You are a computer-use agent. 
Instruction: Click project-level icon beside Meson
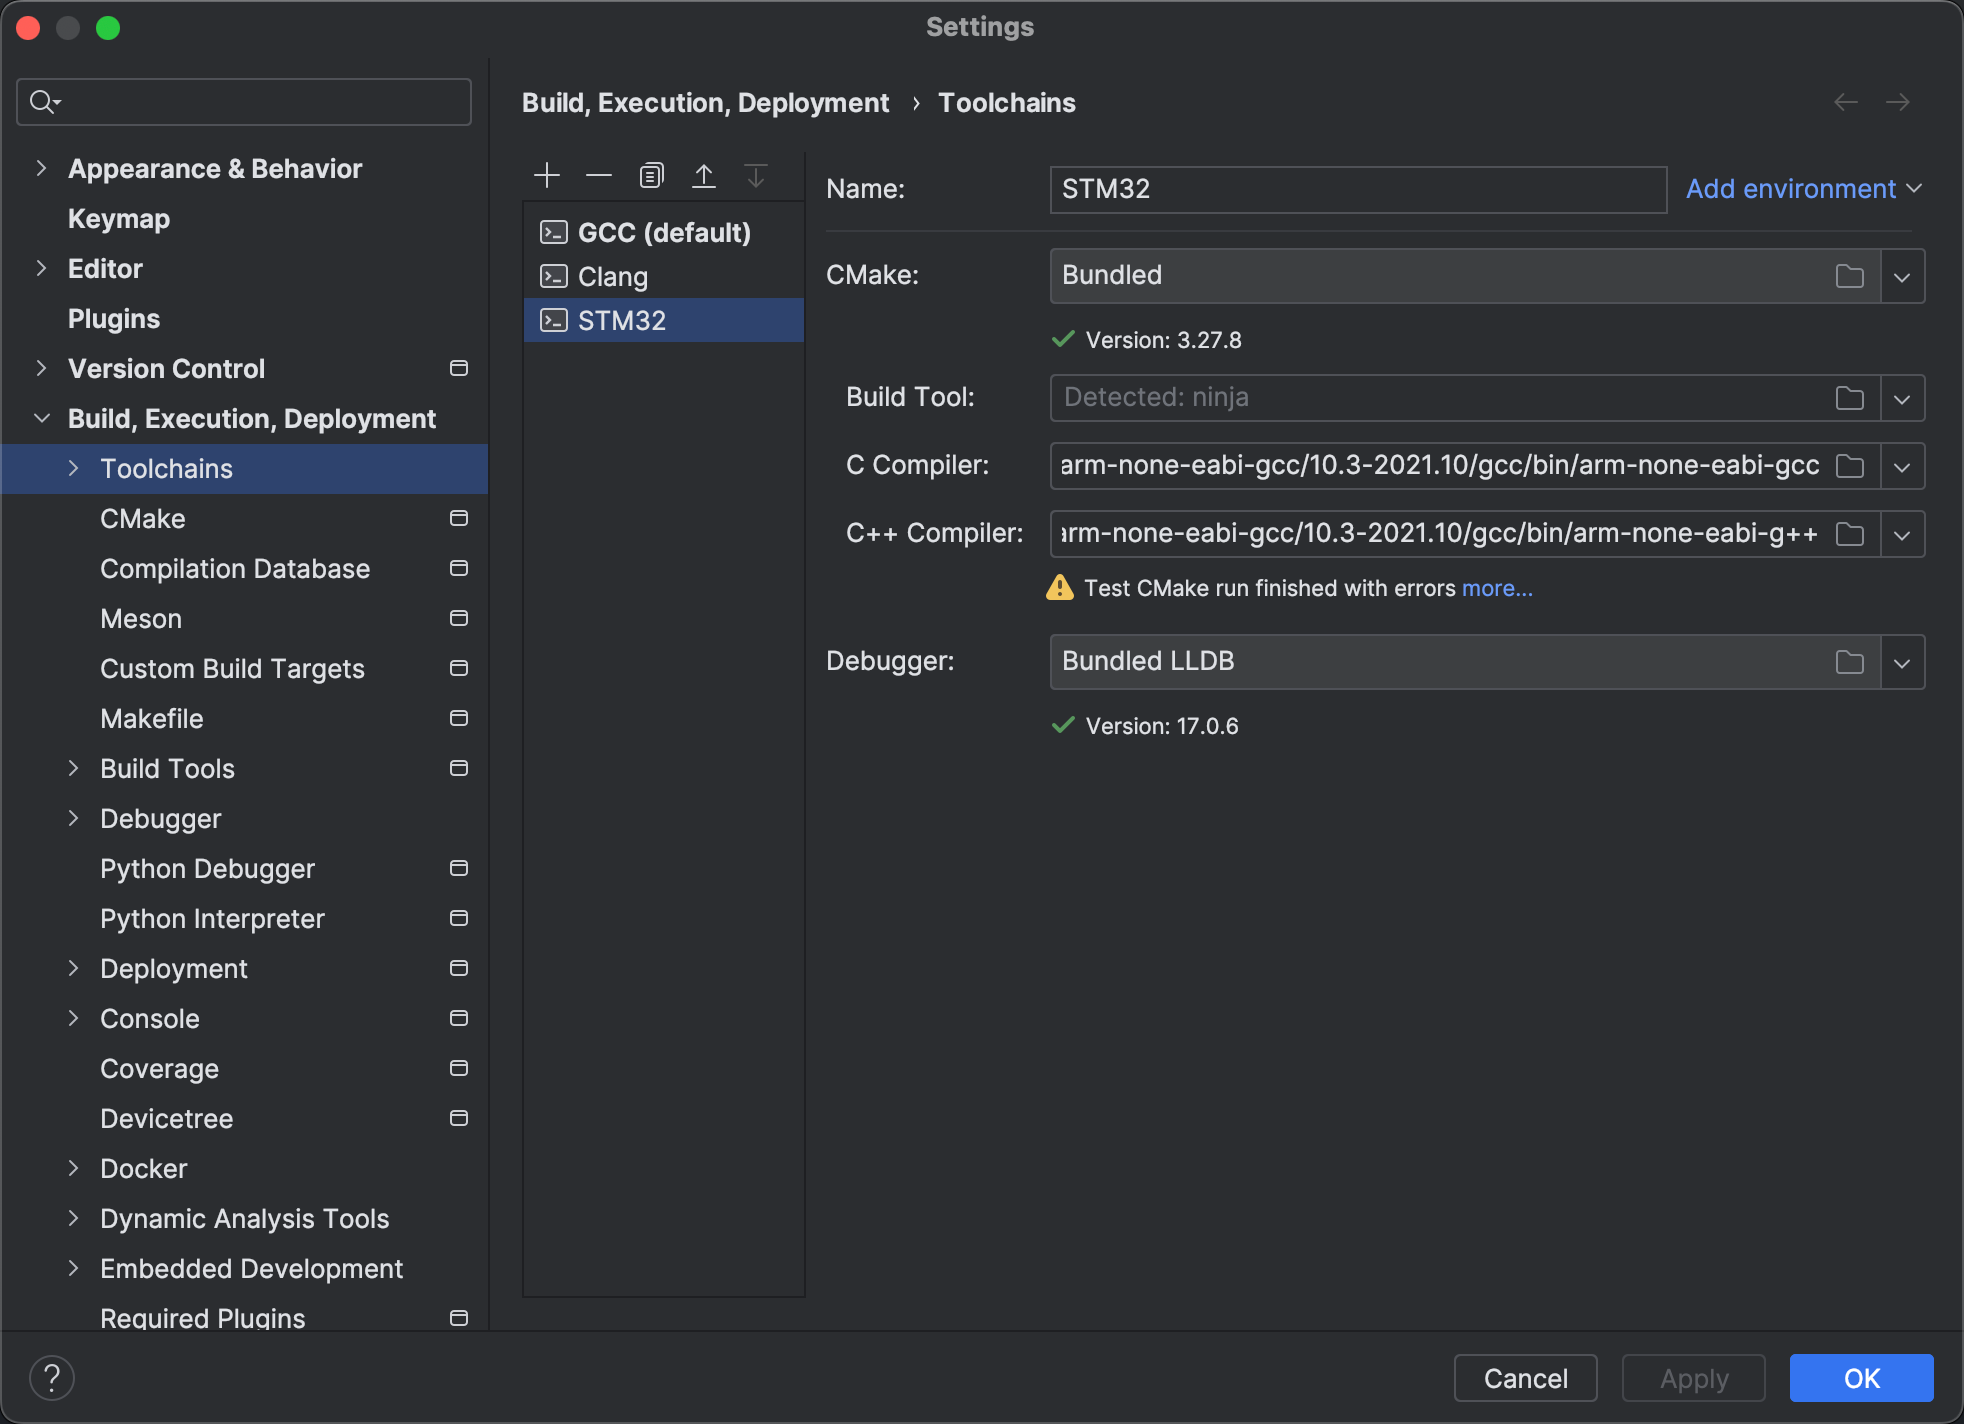click(459, 618)
